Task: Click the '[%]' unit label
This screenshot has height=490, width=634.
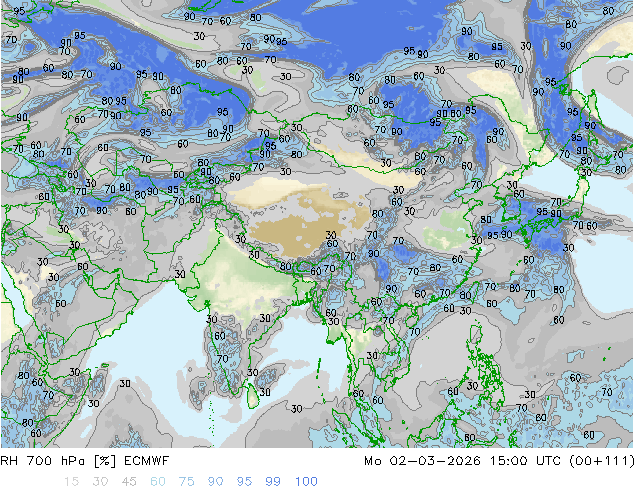Action: [x=105, y=461]
